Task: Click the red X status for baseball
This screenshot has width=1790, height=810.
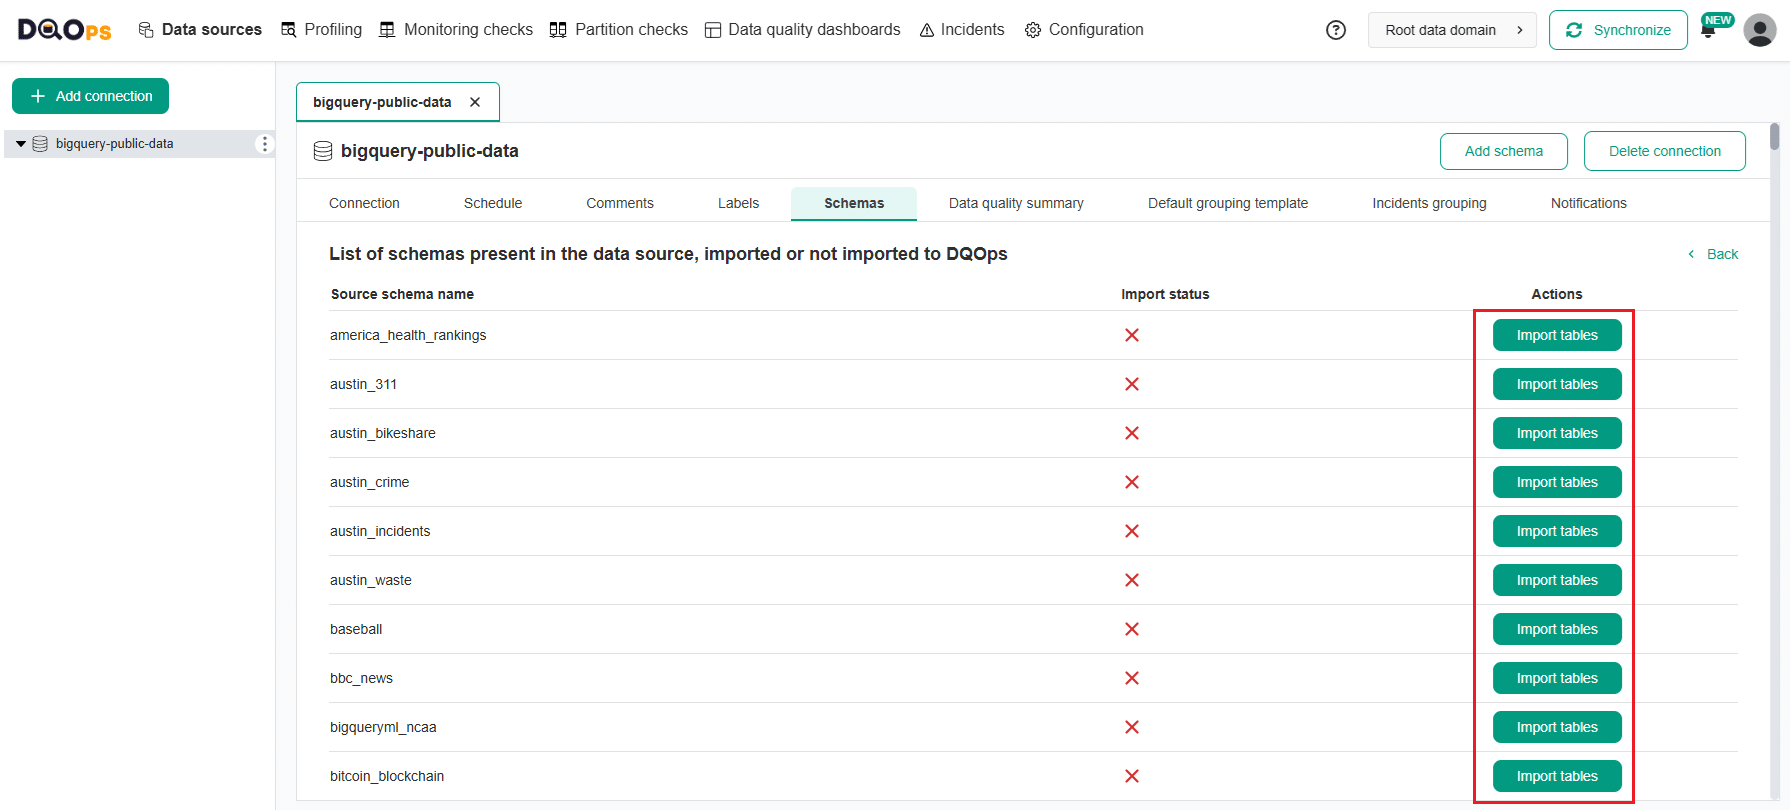Action: tap(1132, 629)
